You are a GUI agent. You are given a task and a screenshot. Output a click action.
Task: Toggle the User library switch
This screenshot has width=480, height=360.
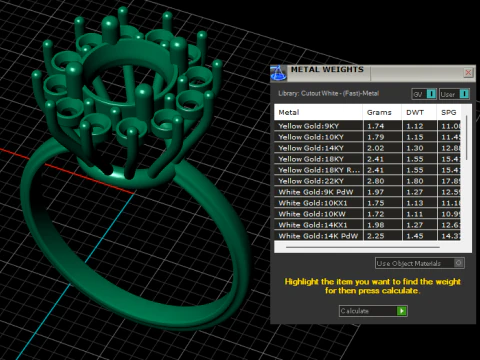(454, 94)
